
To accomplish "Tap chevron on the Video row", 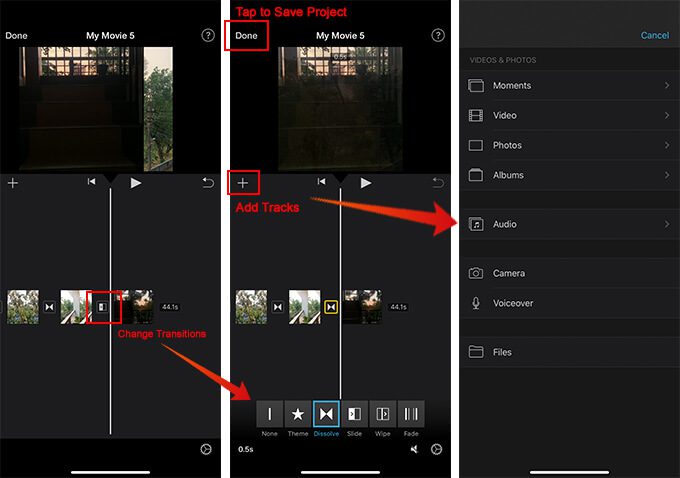I will 667,115.
